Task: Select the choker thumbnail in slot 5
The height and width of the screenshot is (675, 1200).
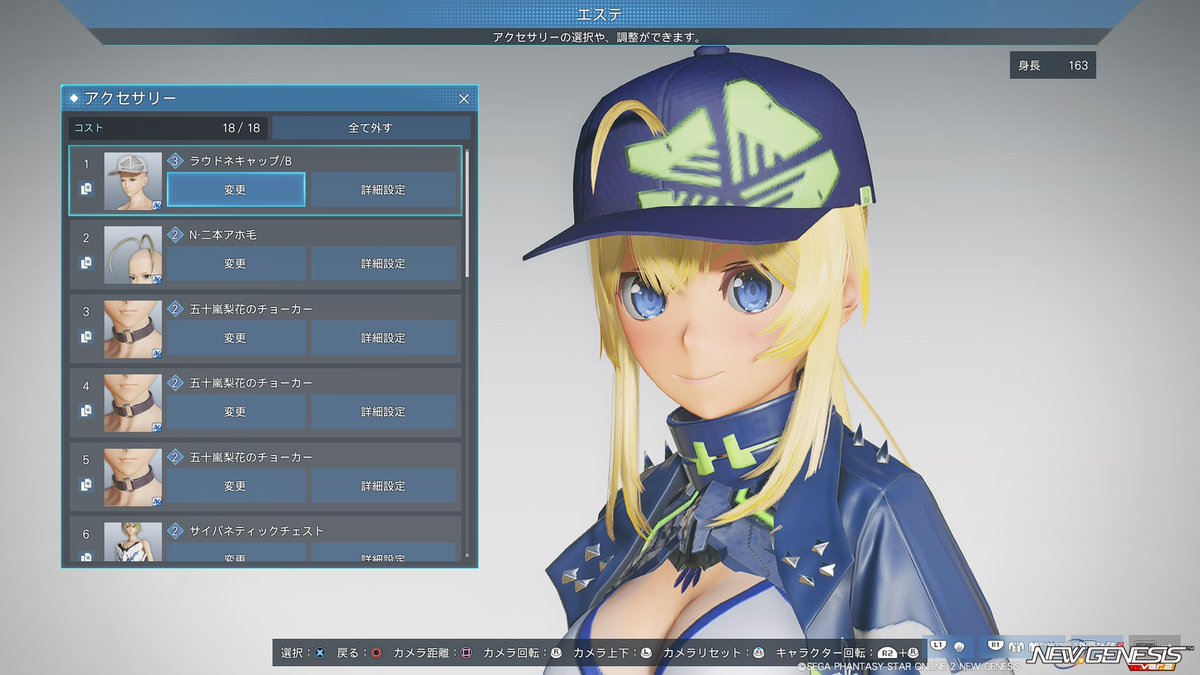Action: click(133, 477)
